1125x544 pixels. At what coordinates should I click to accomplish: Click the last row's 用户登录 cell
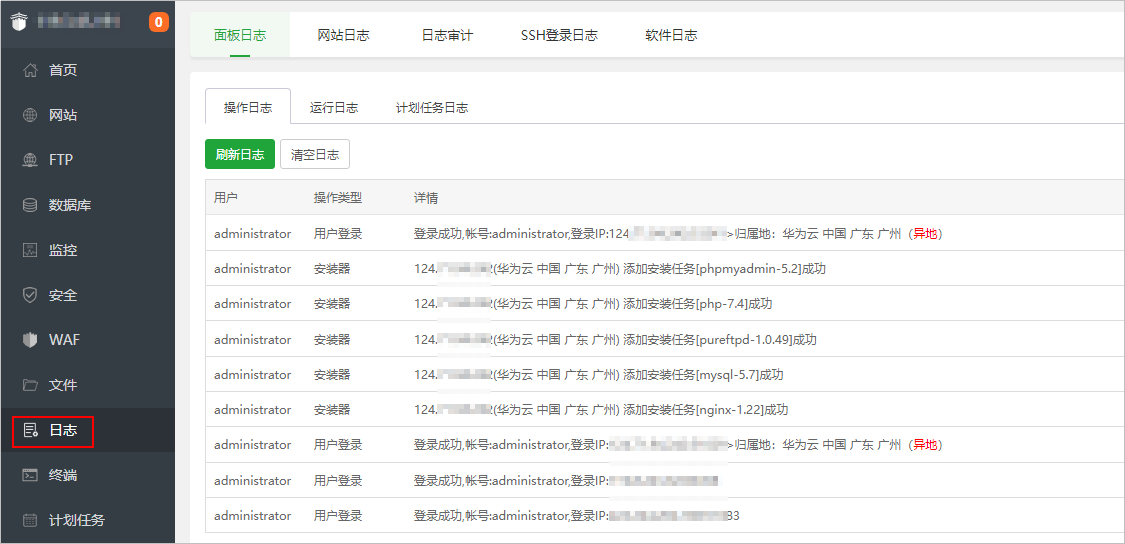pos(338,516)
